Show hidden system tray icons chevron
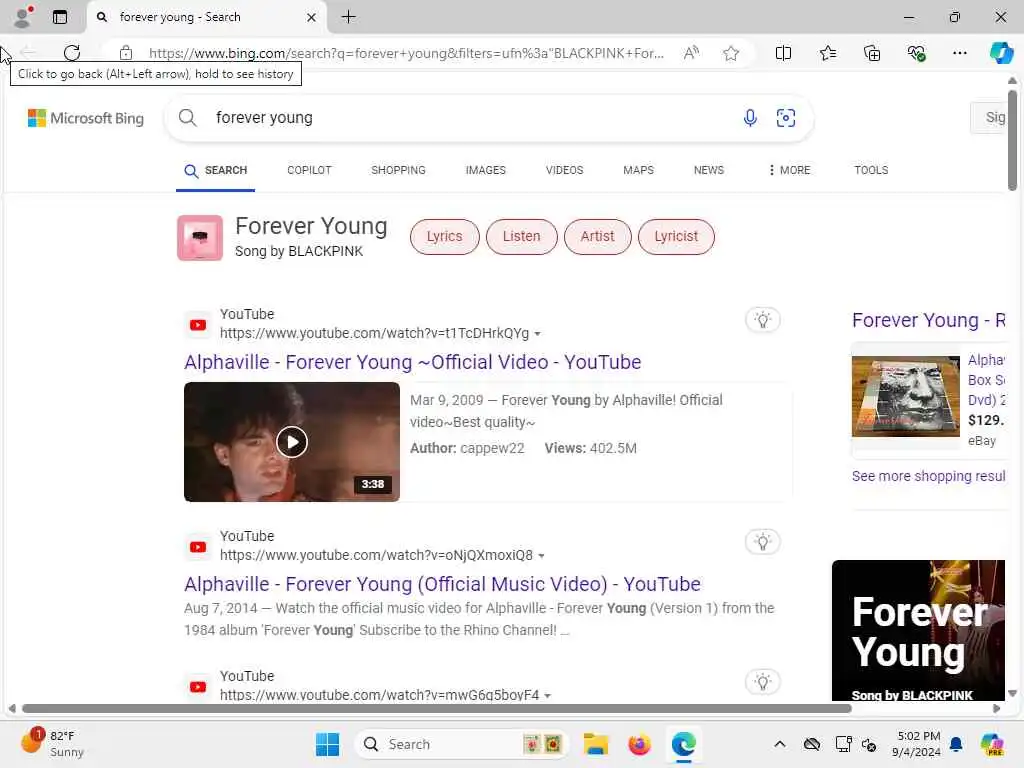The image size is (1024, 768). [780, 744]
